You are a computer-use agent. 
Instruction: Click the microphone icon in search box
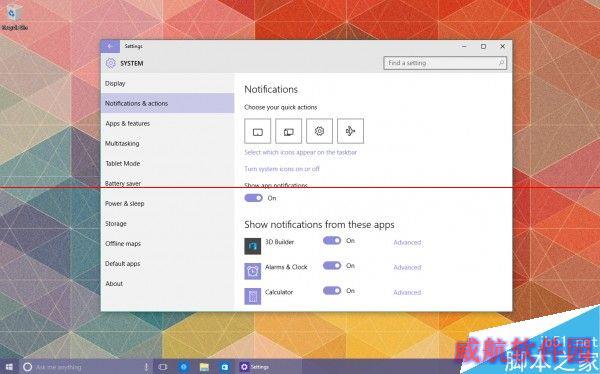pyautogui.click(x=146, y=367)
